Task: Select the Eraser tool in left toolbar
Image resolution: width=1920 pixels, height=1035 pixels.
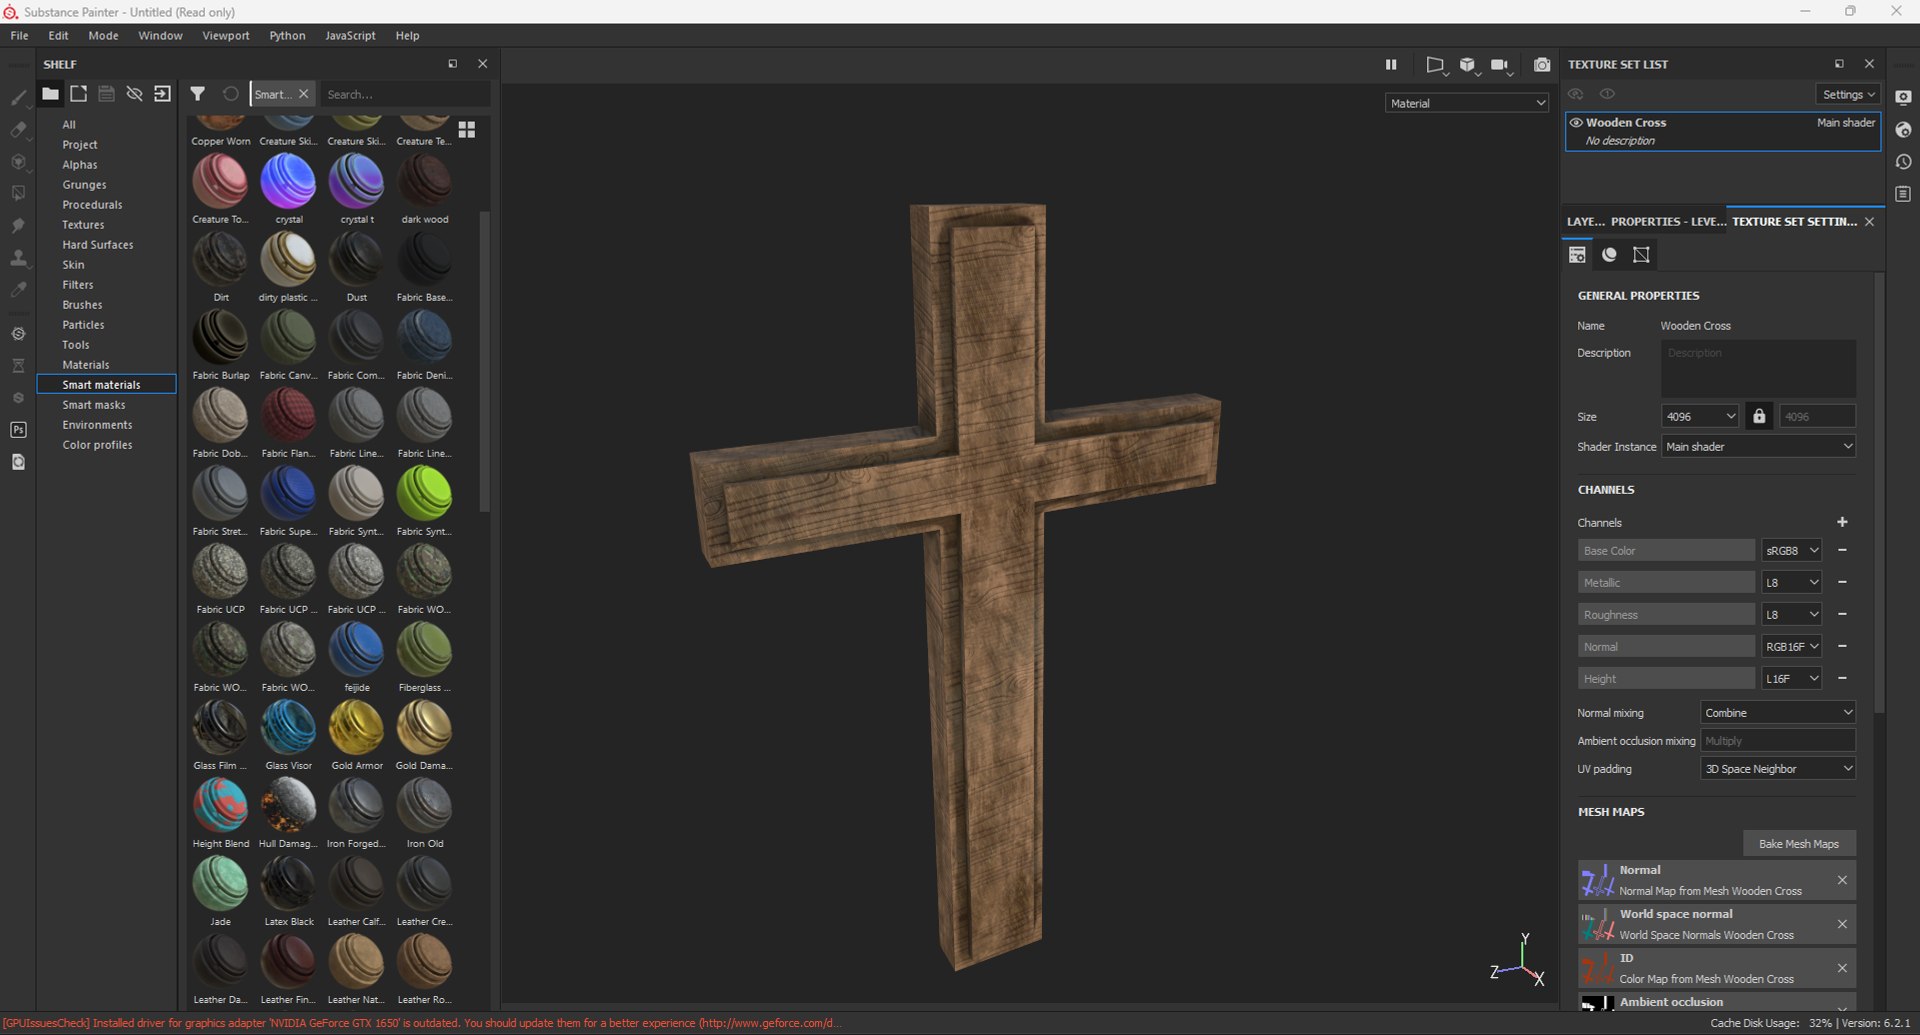Action: pyautogui.click(x=18, y=129)
